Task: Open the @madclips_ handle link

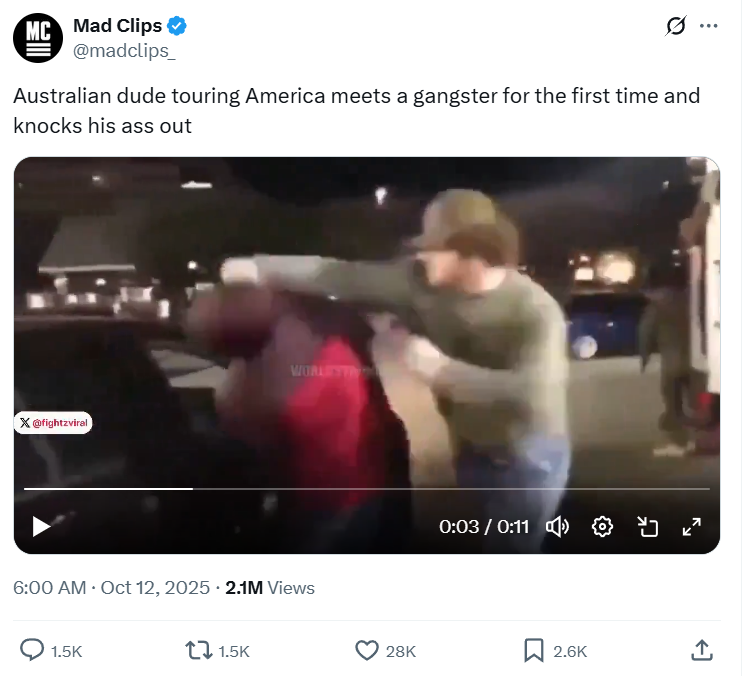Action: point(125,51)
